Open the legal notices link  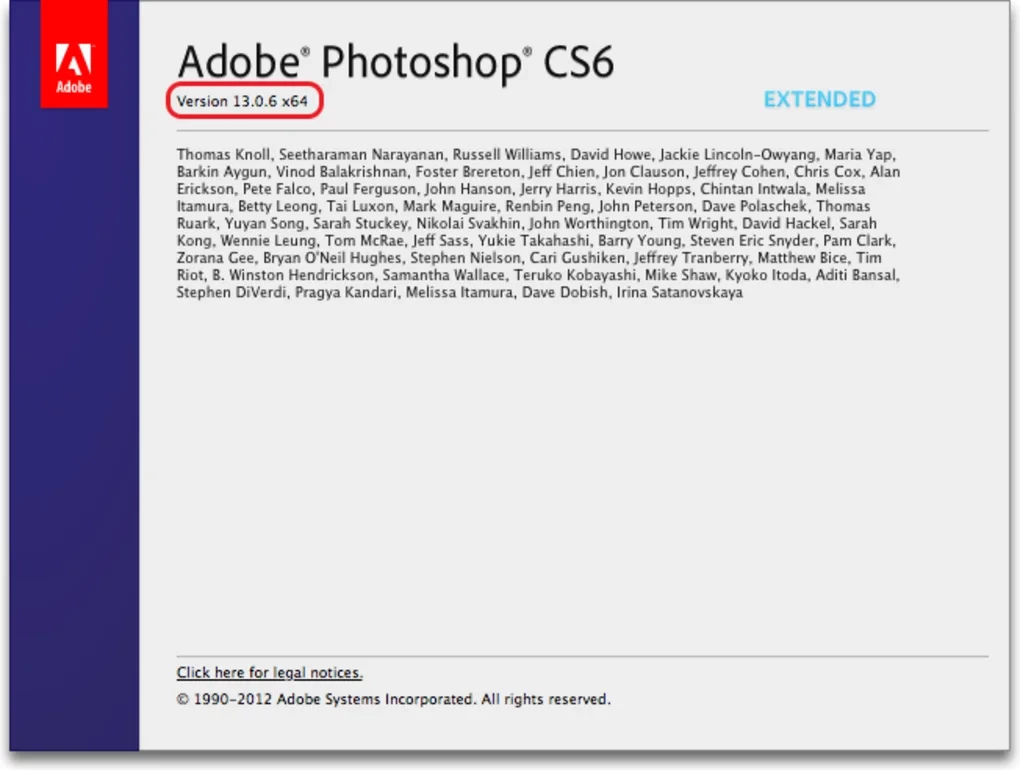pyautogui.click(x=269, y=673)
